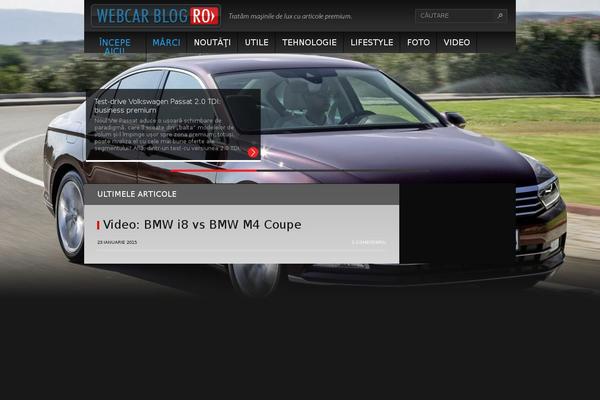The width and height of the screenshot is (600, 400).
Task: Click the 23 ianuarie 2015 date
Action: (117, 242)
